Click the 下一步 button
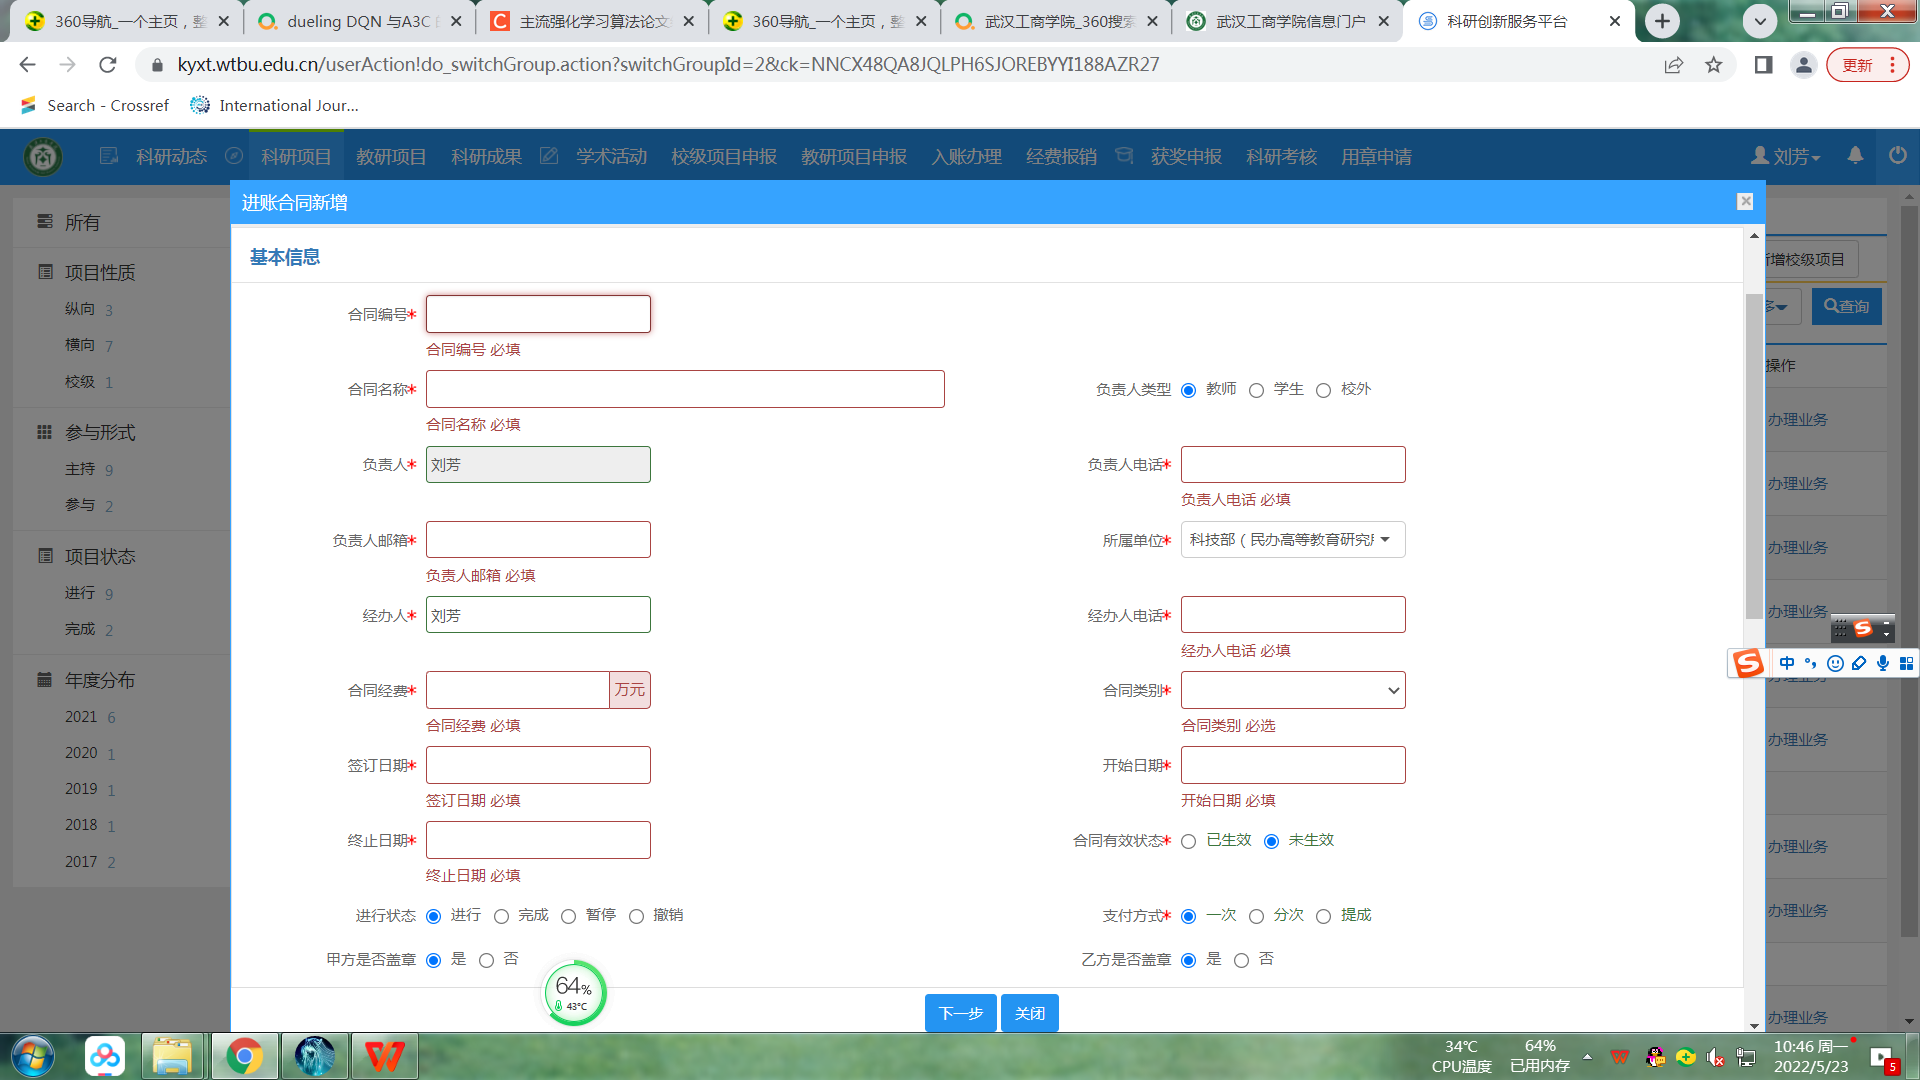 click(960, 1013)
